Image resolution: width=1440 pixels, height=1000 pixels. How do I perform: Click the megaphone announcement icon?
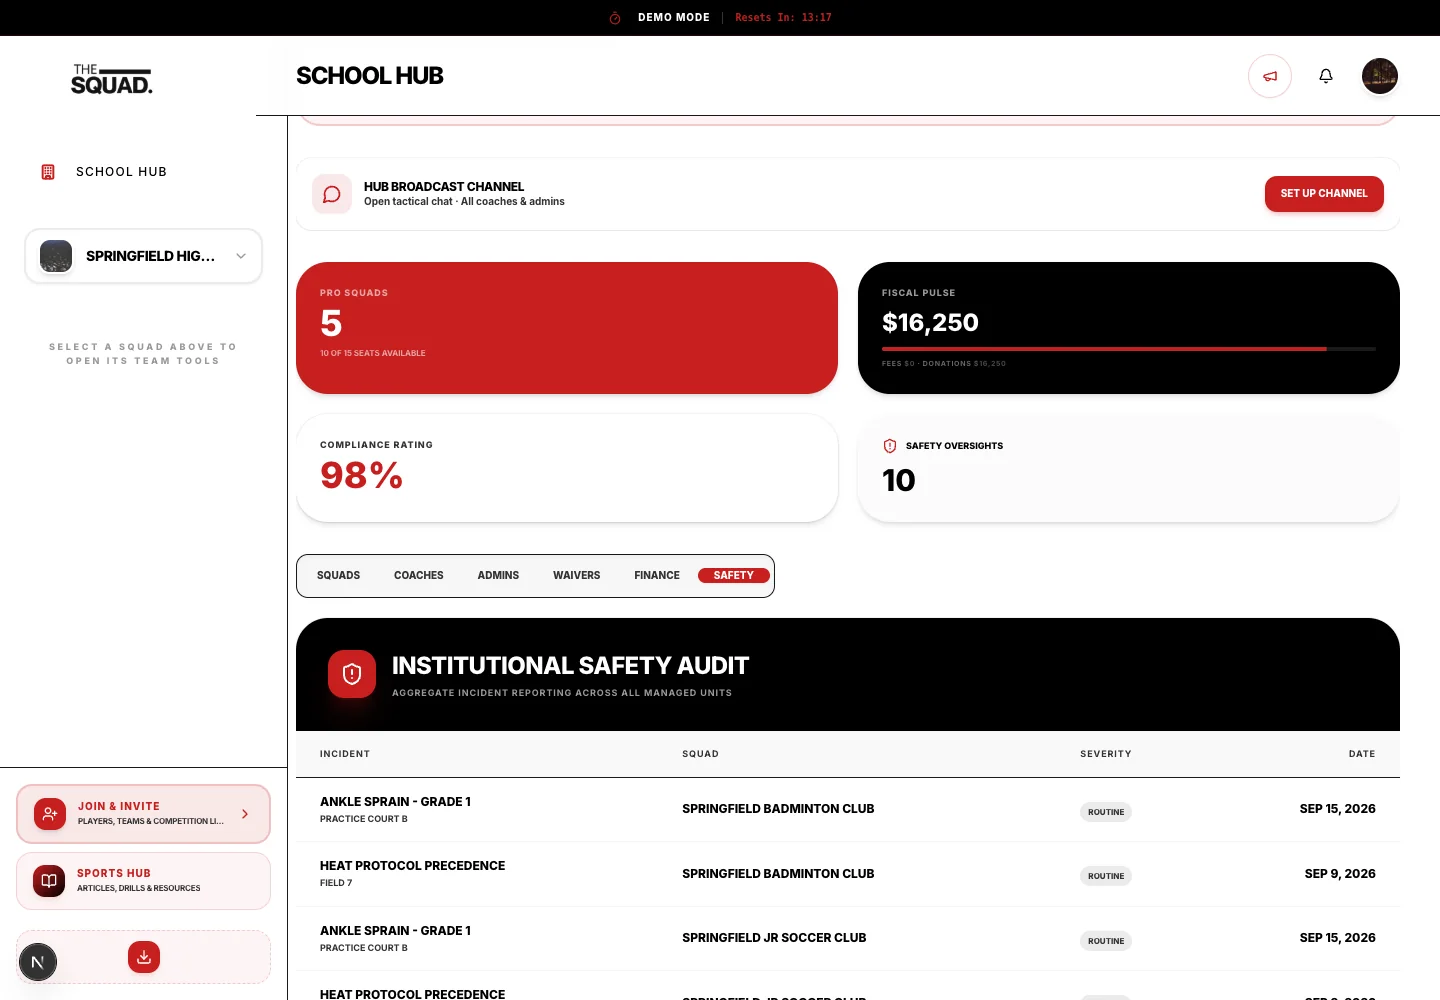(1270, 76)
